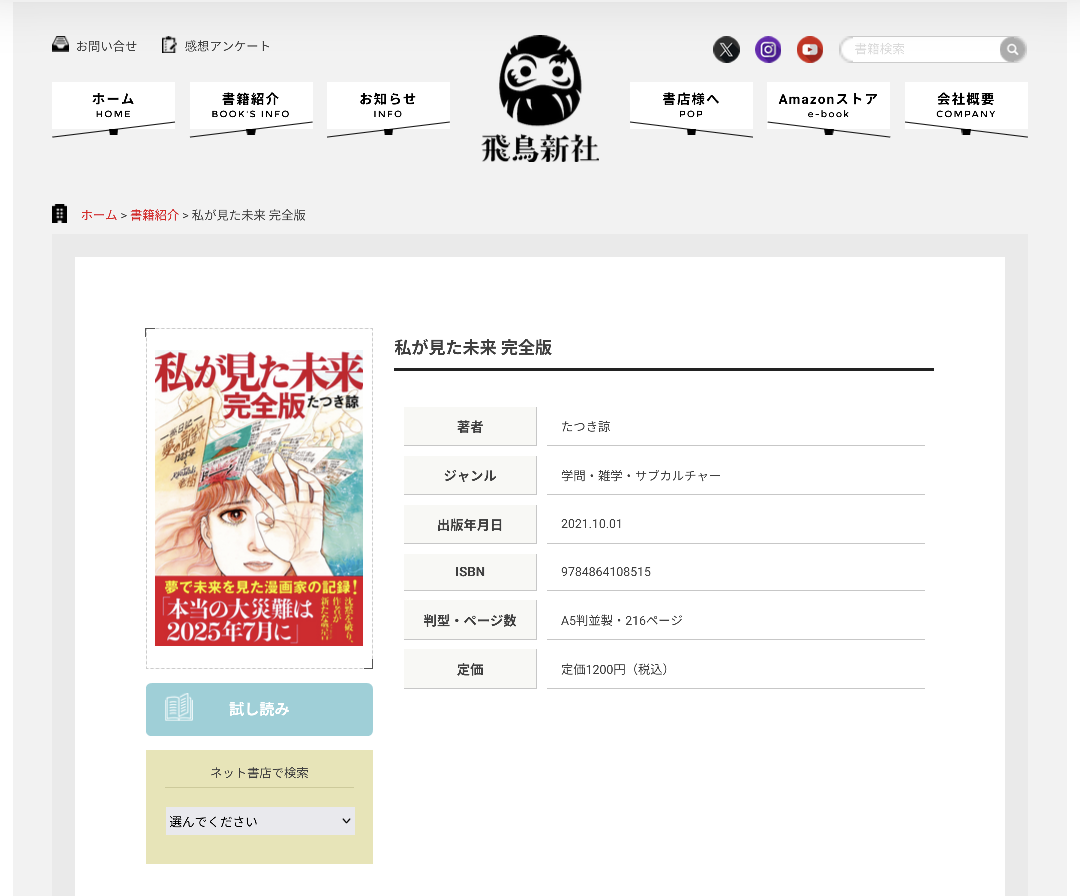The image size is (1080, 896).
Task: Click the 判型・ページ数 label cell
Action: pos(470,621)
